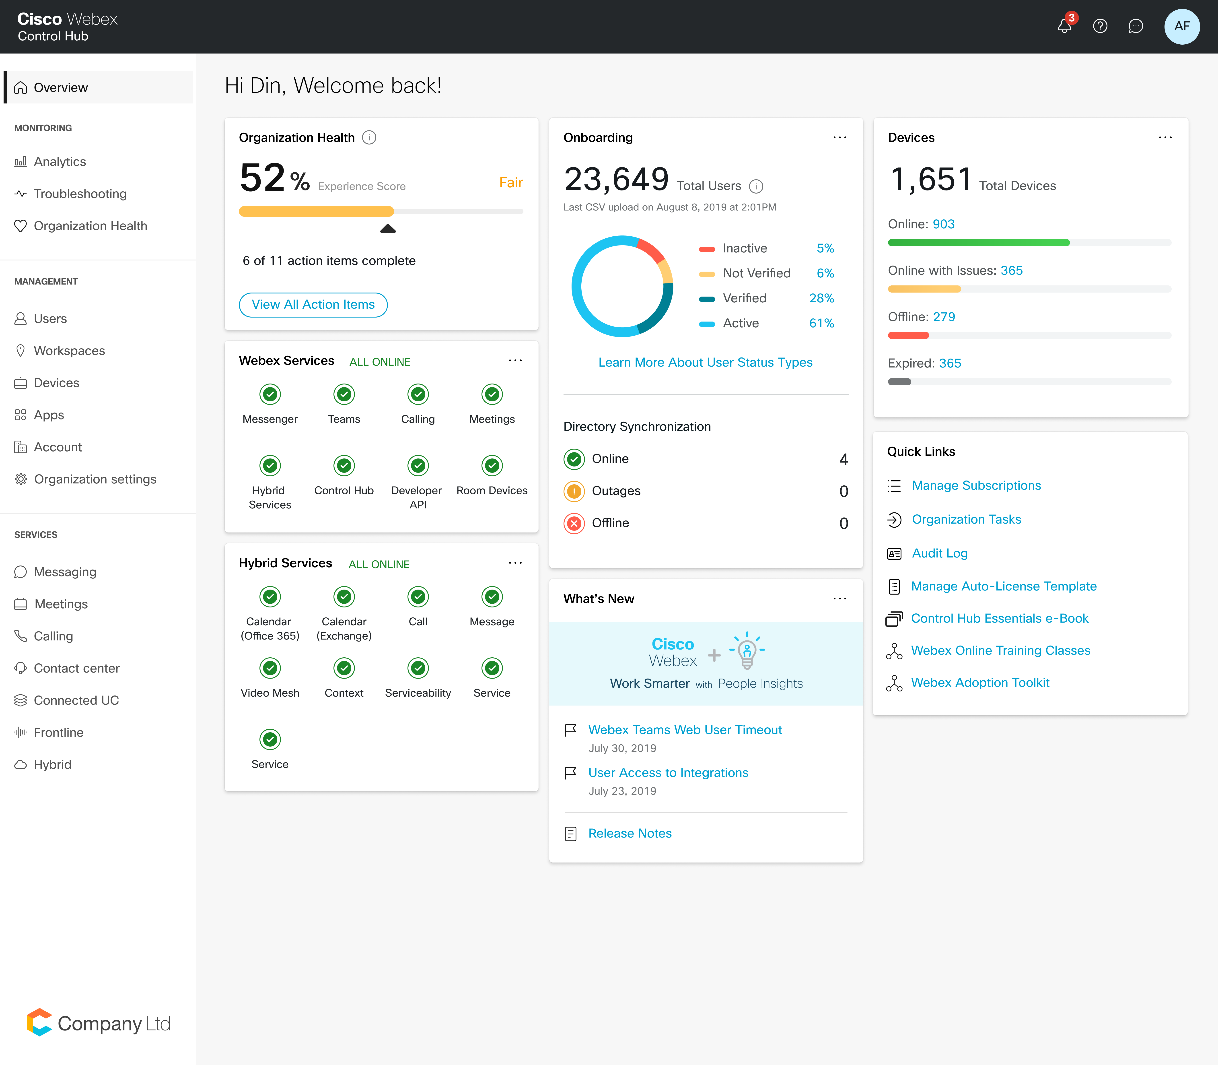Click the Video Mesh status icon
Image resolution: width=1218 pixels, height=1065 pixels.
pyautogui.click(x=270, y=668)
